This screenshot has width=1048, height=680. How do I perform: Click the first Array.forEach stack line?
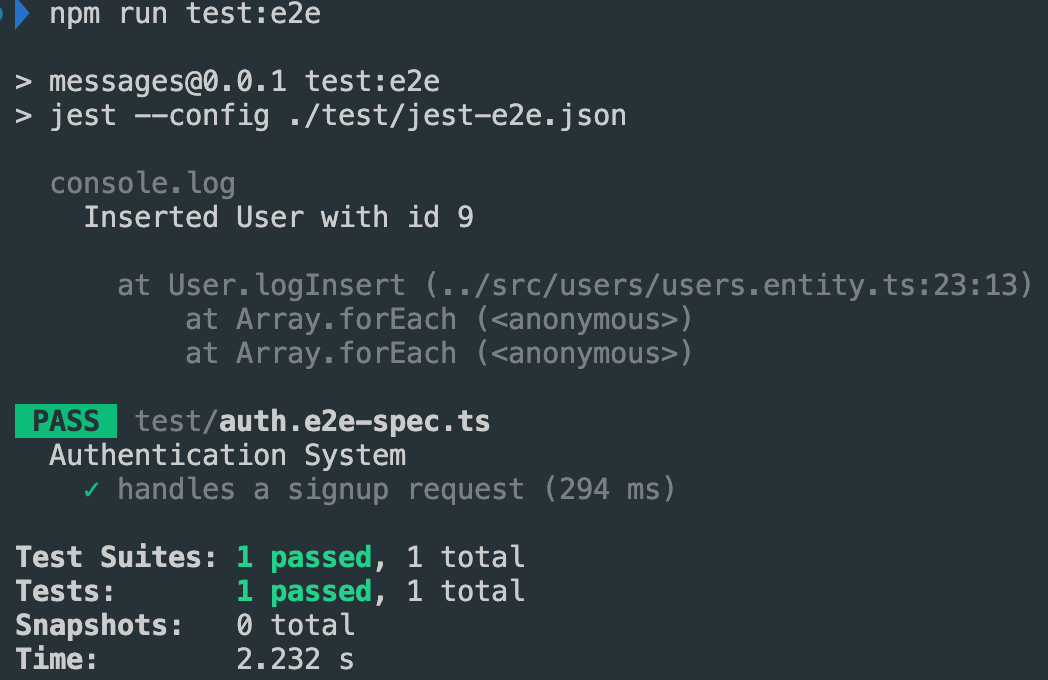click(438, 320)
